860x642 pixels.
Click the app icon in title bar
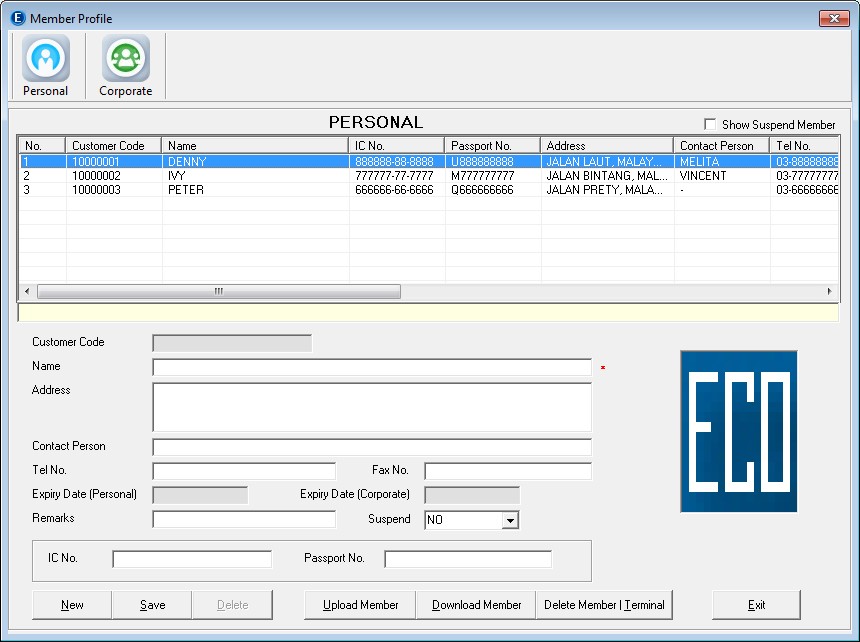point(17,18)
